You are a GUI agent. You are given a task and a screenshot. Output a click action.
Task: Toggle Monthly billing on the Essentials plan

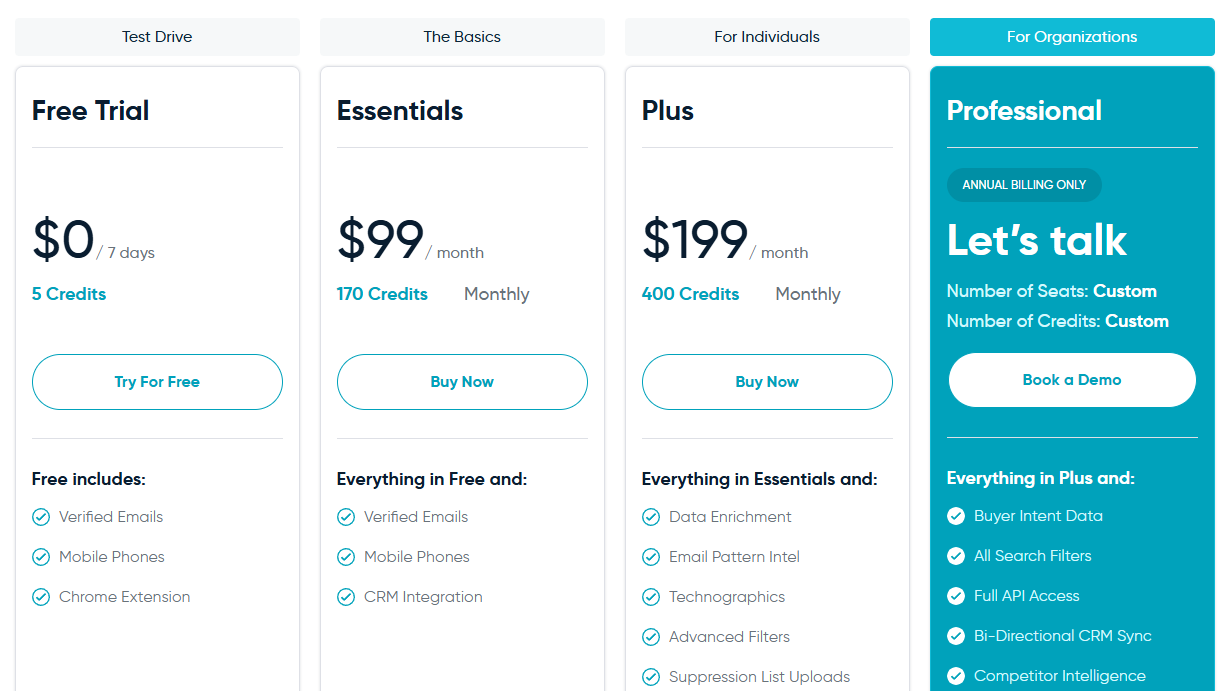tap(496, 294)
